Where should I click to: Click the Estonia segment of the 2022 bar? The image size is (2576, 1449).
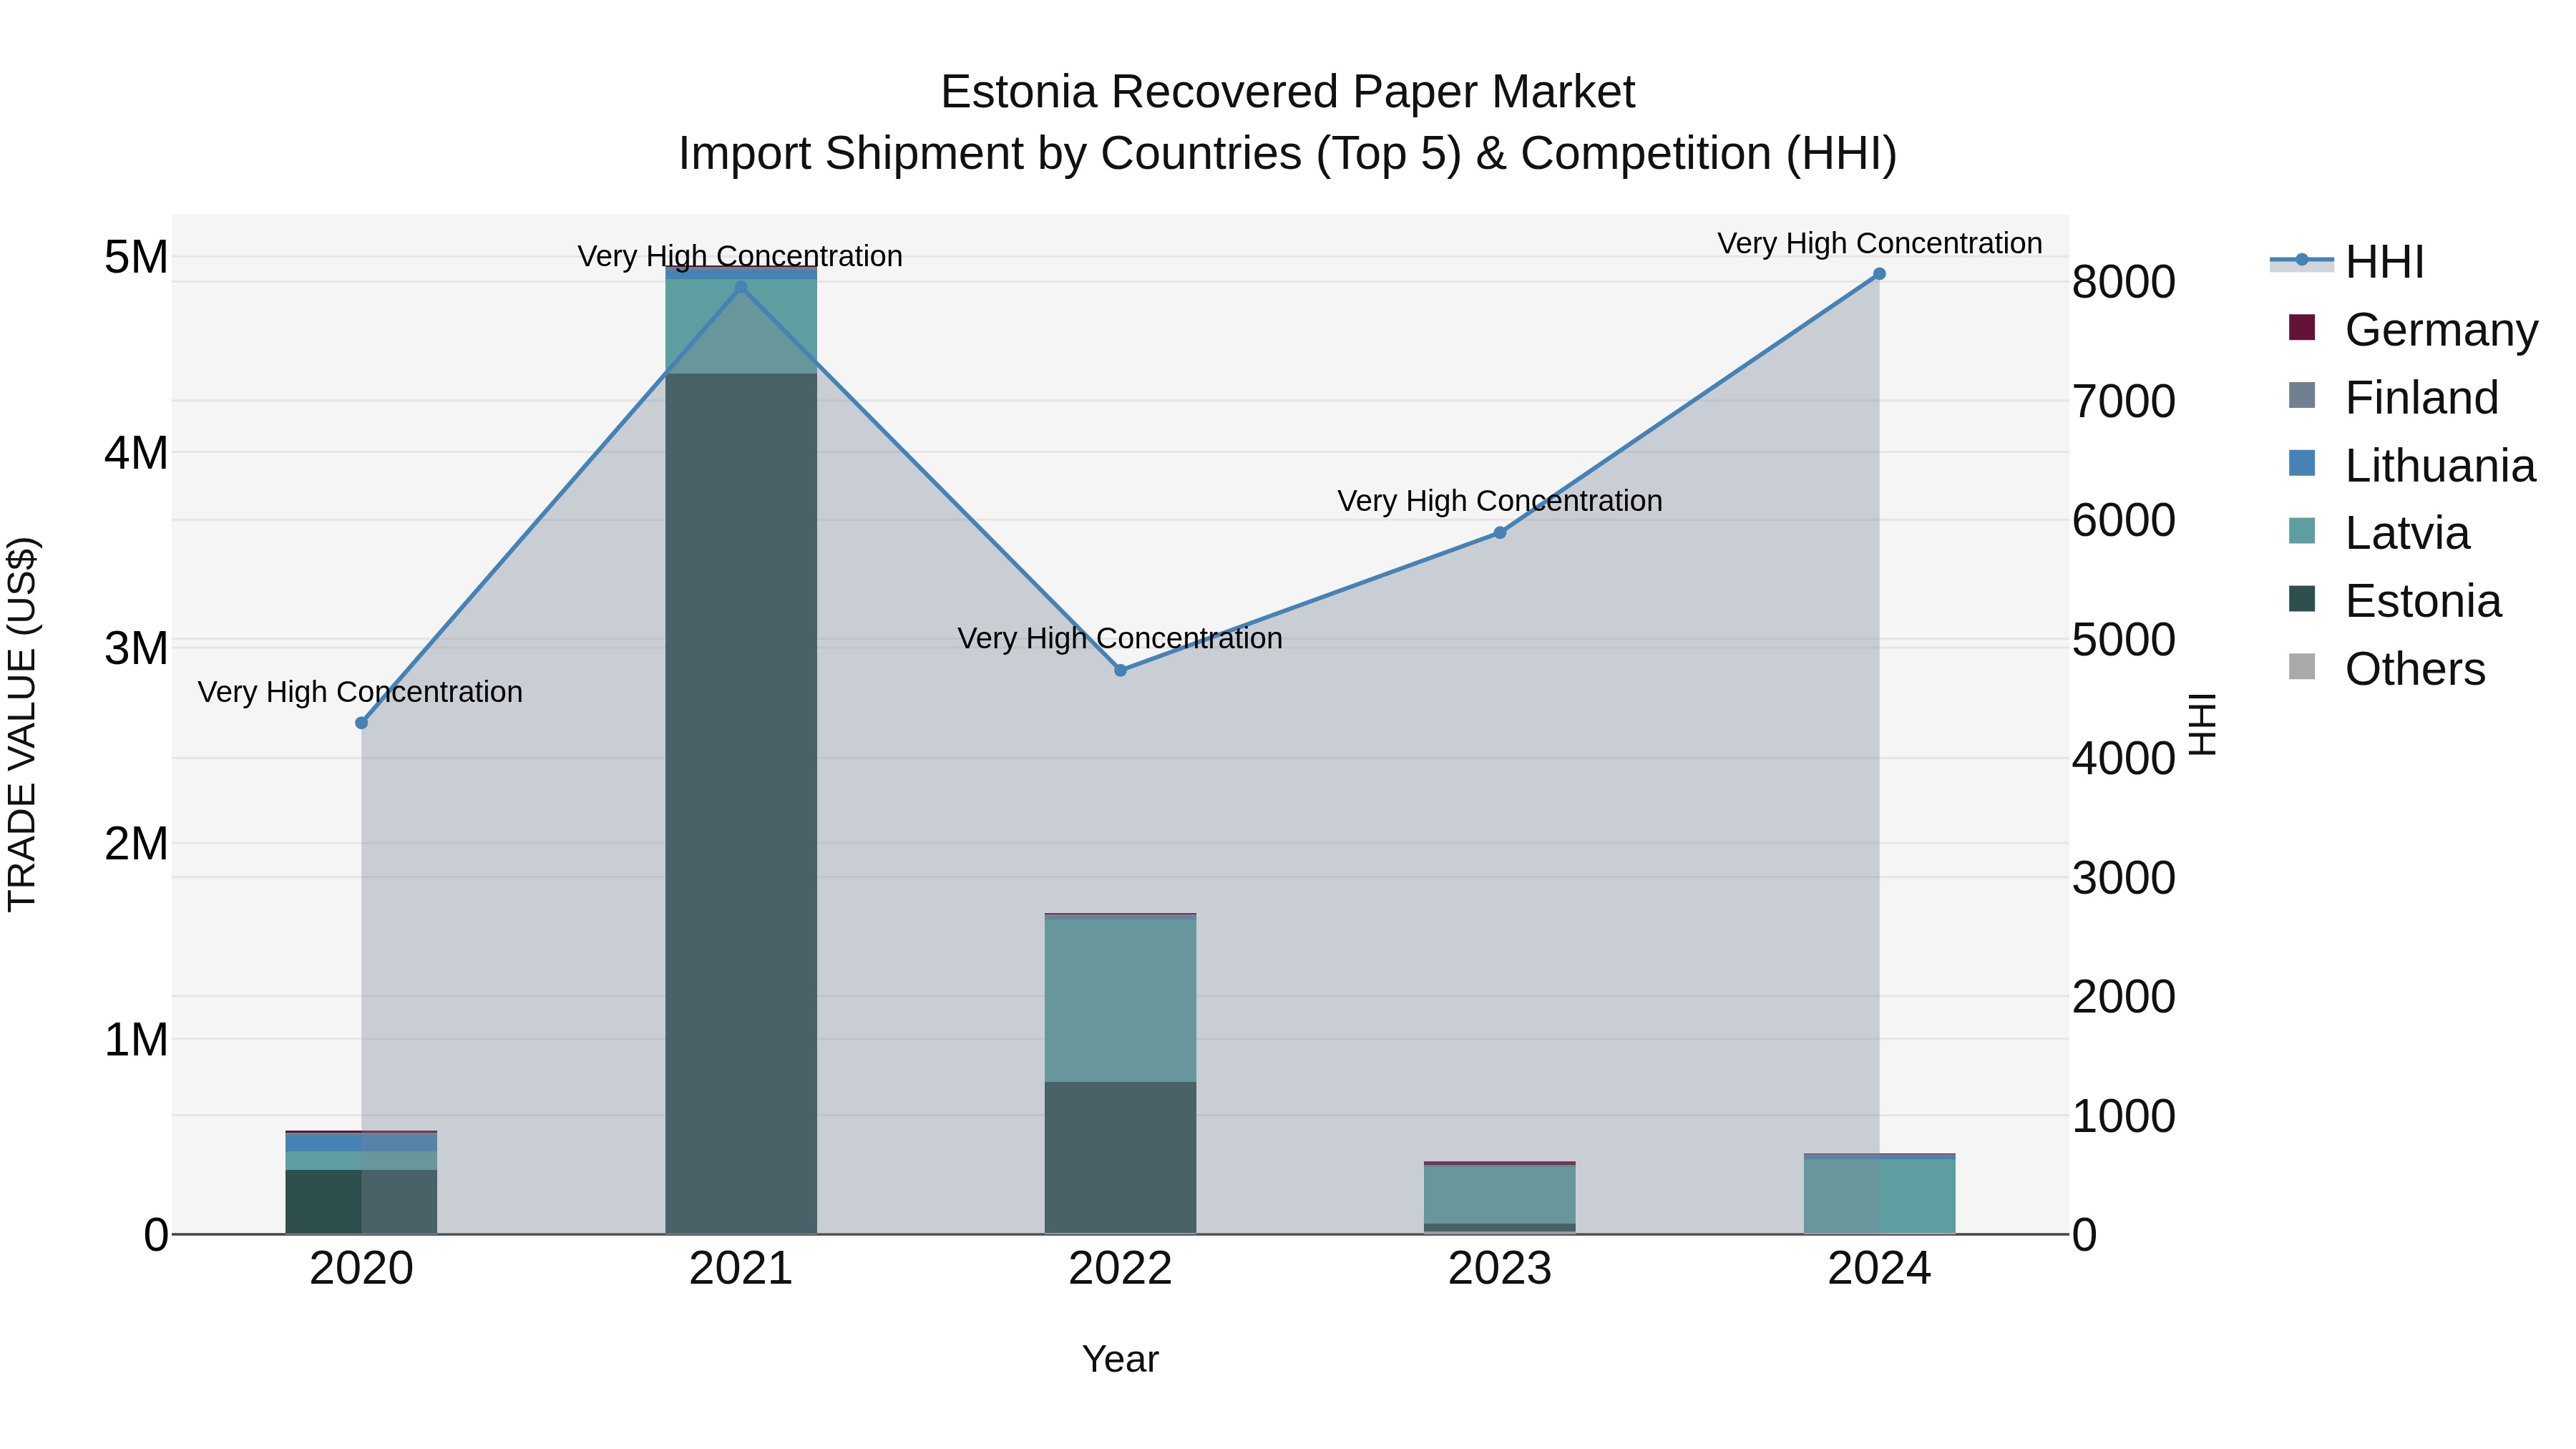(1121, 1157)
